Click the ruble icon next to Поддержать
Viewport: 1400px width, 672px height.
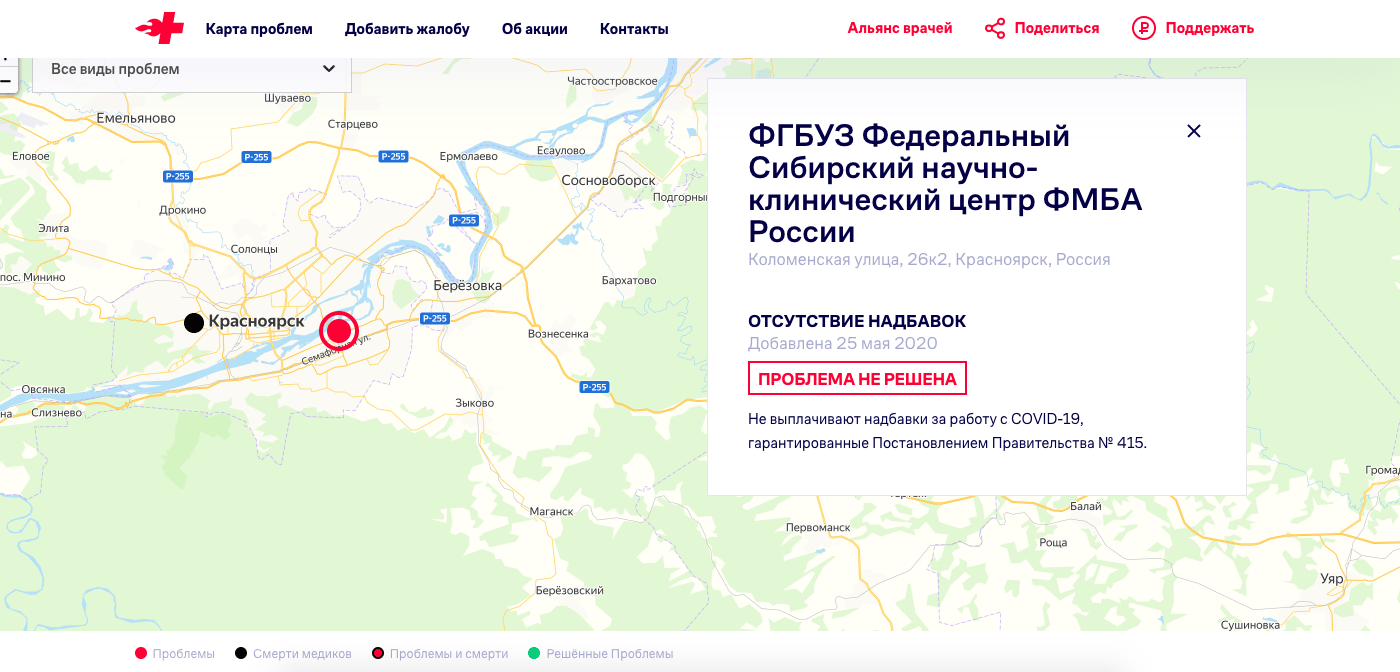[1143, 28]
